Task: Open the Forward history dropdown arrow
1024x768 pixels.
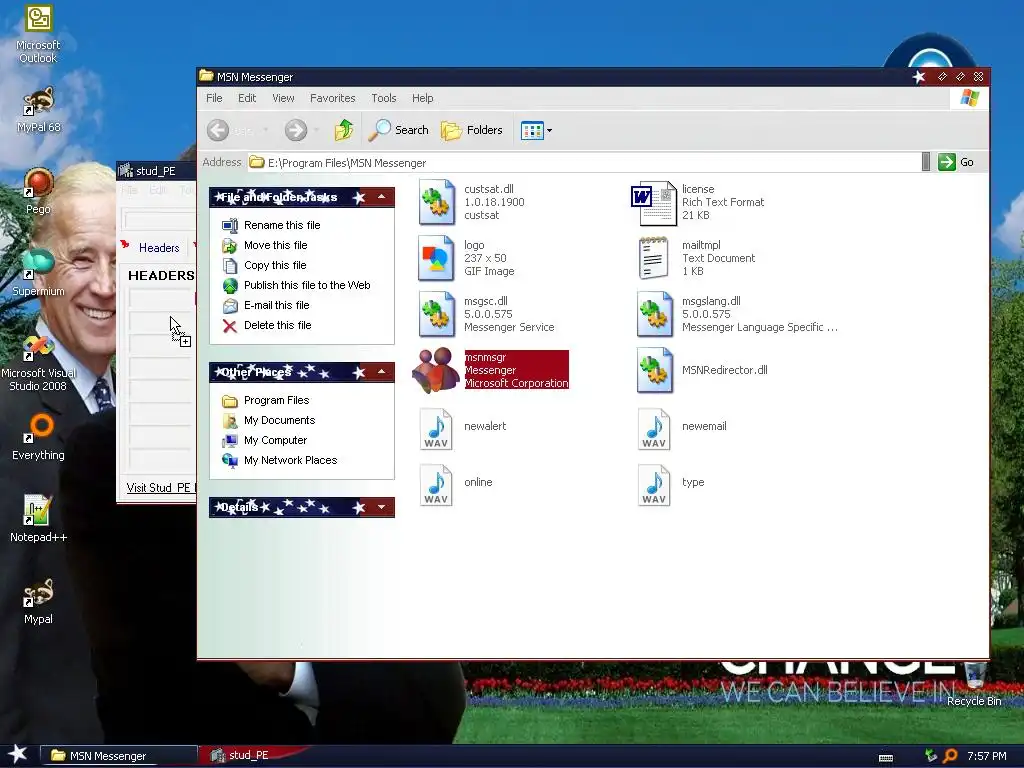Action: pyautogui.click(x=317, y=130)
